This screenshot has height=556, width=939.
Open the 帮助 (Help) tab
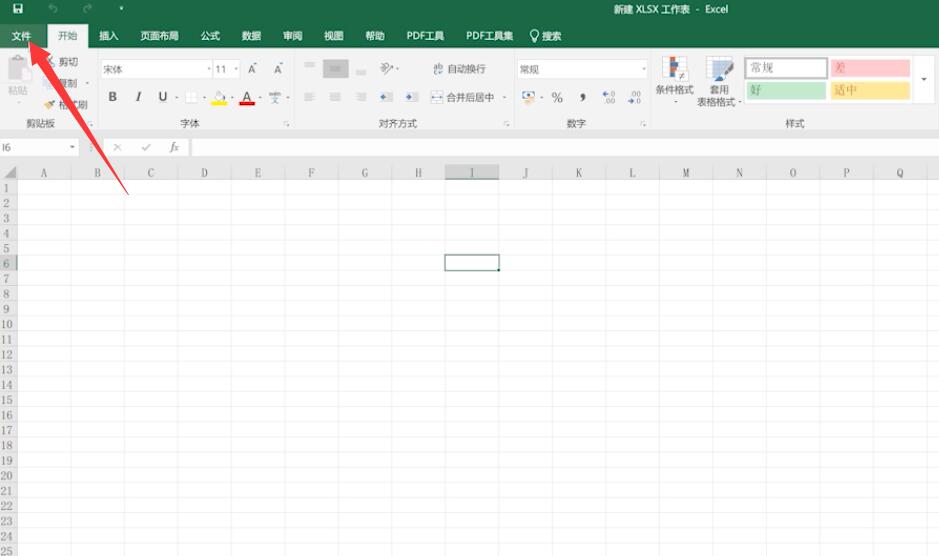(x=375, y=36)
